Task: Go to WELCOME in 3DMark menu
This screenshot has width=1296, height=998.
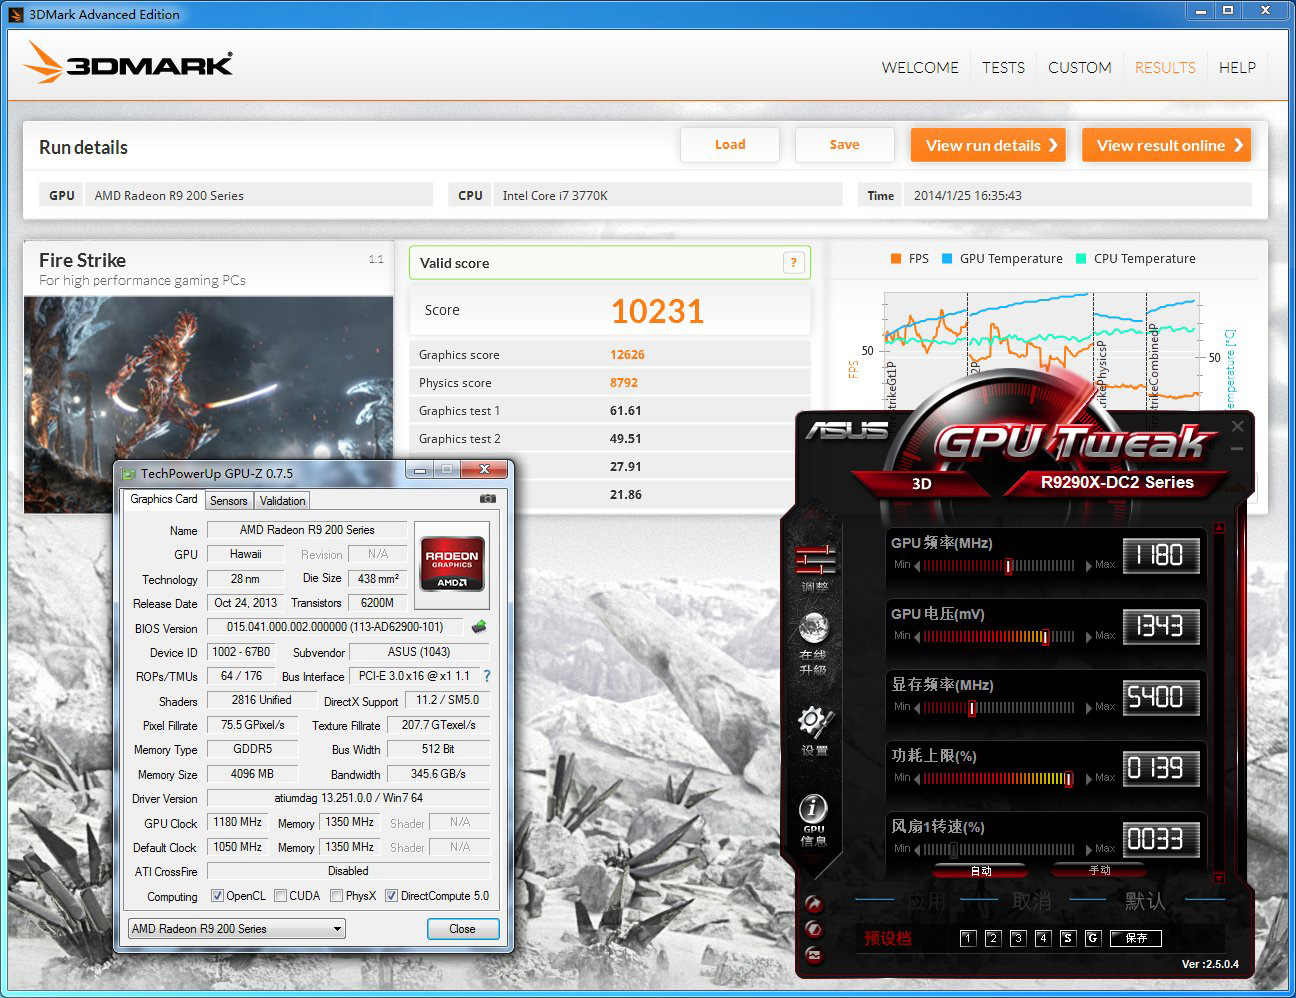Action: tap(920, 67)
